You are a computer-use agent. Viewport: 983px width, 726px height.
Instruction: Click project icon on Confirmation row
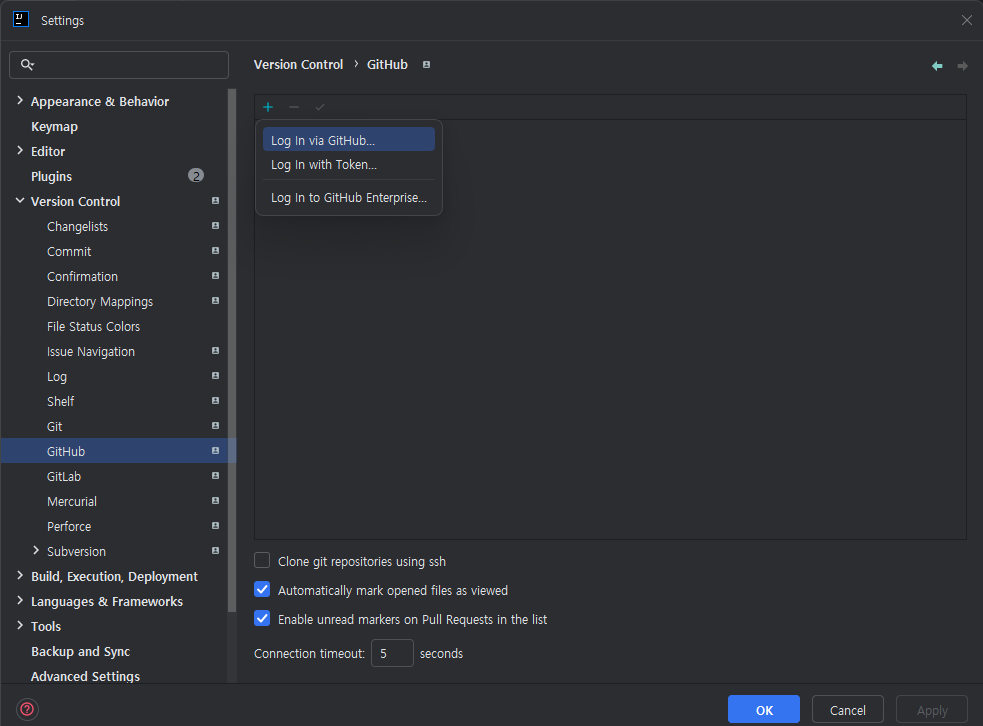pos(216,276)
